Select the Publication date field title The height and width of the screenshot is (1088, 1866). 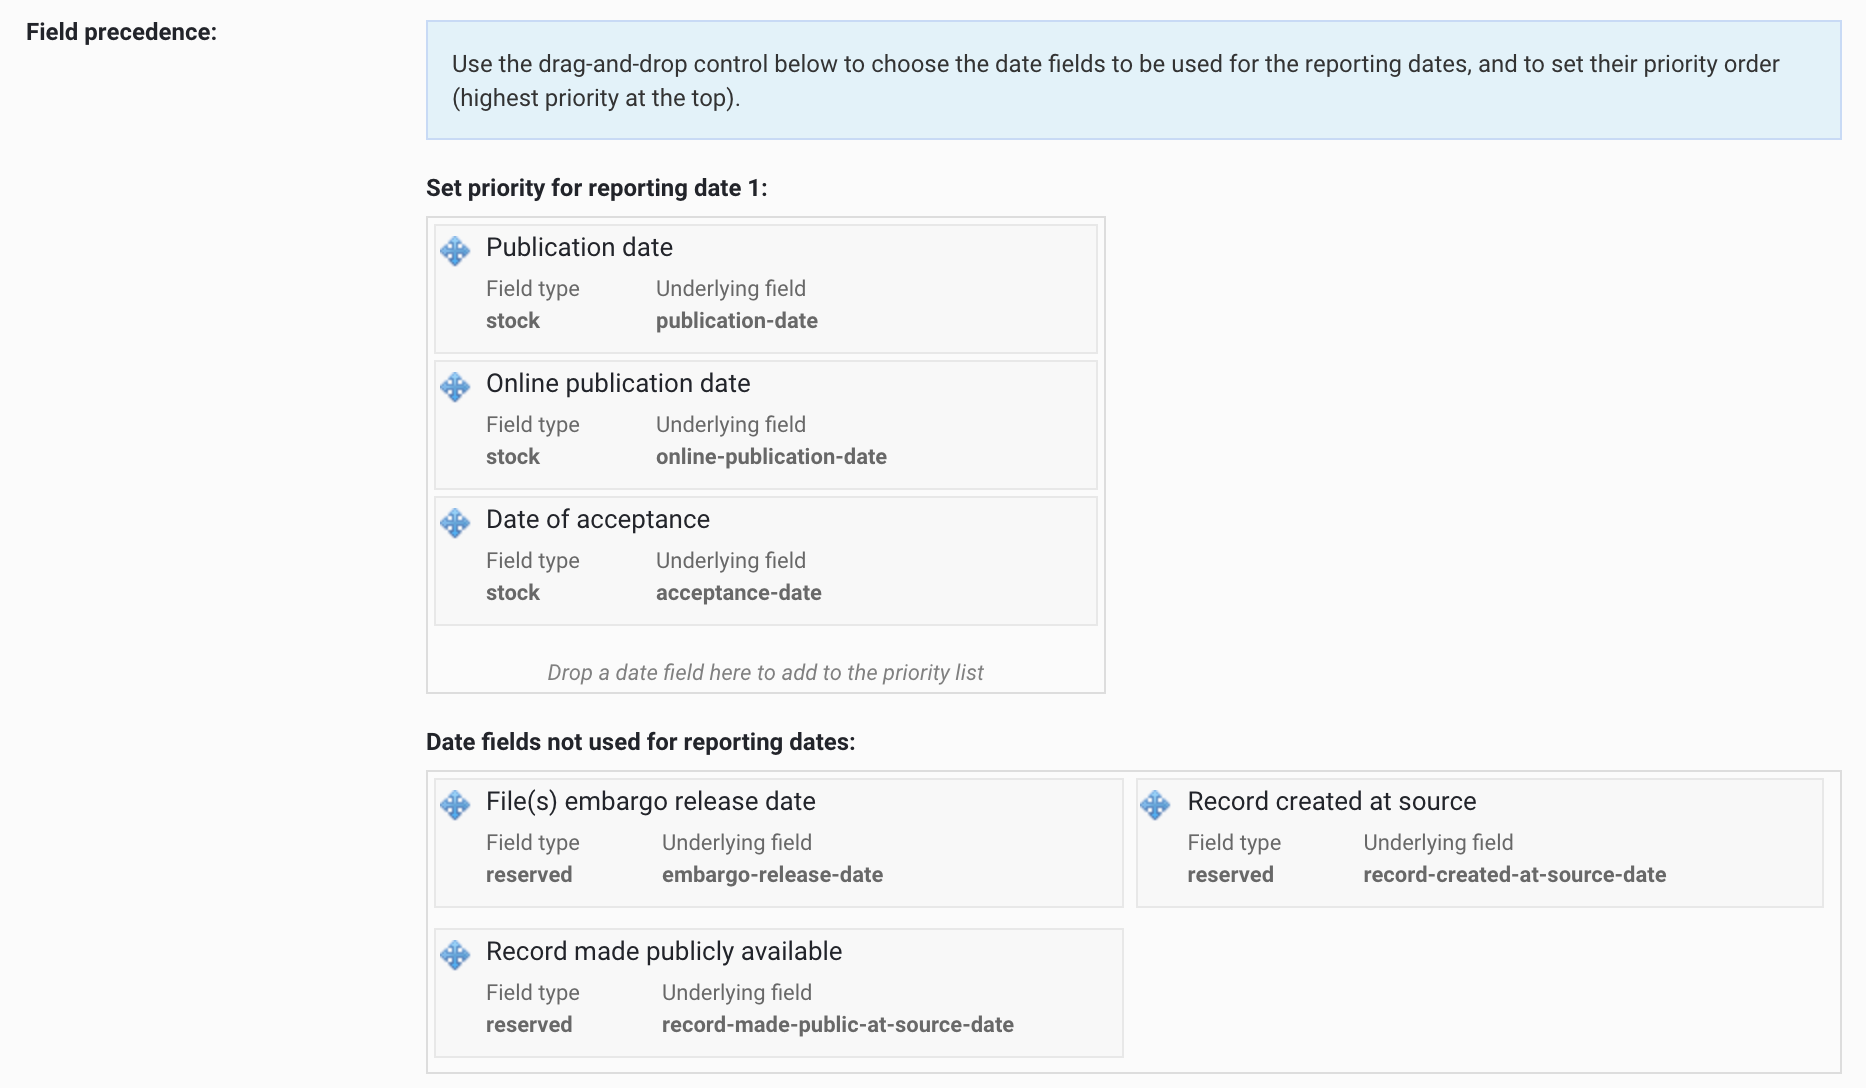tap(579, 247)
